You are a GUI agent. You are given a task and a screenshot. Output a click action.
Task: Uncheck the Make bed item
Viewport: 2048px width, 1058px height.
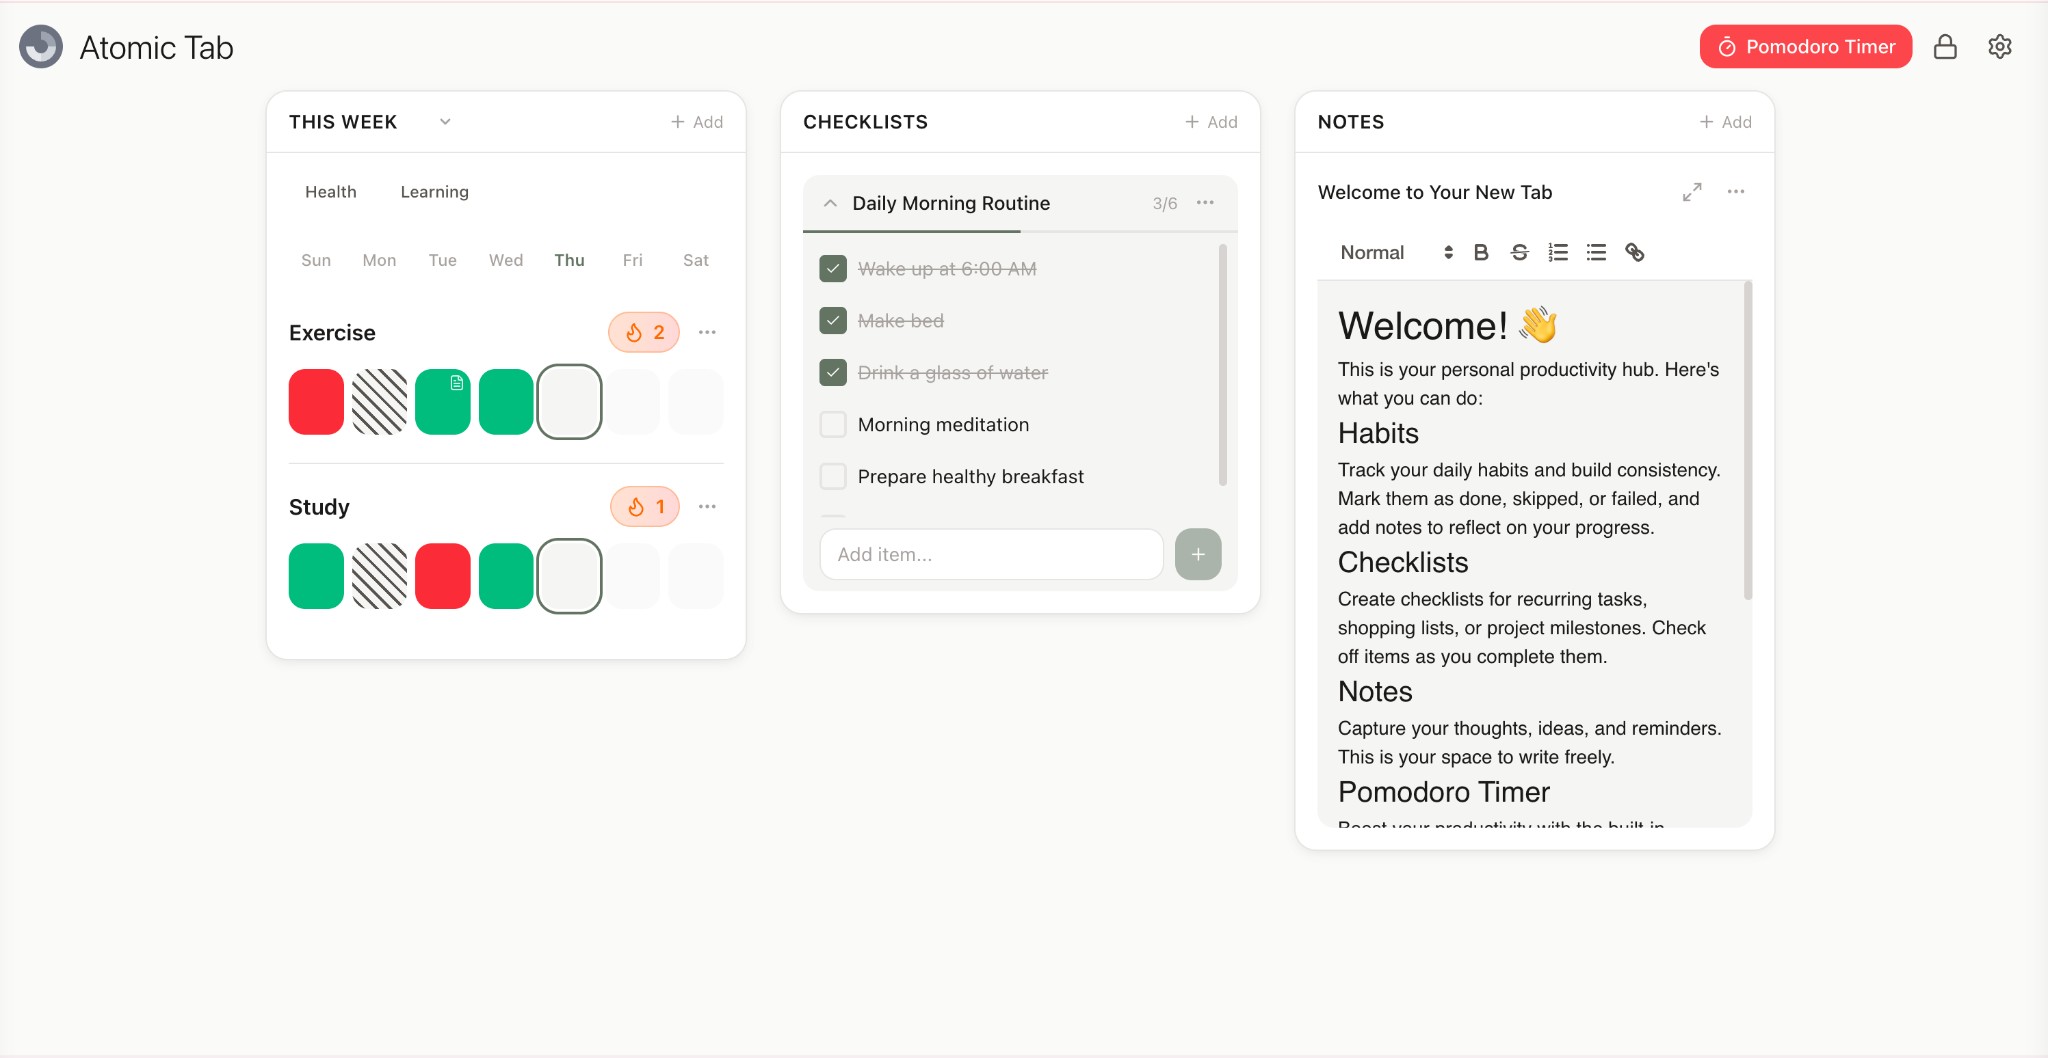[x=832, y=320]
